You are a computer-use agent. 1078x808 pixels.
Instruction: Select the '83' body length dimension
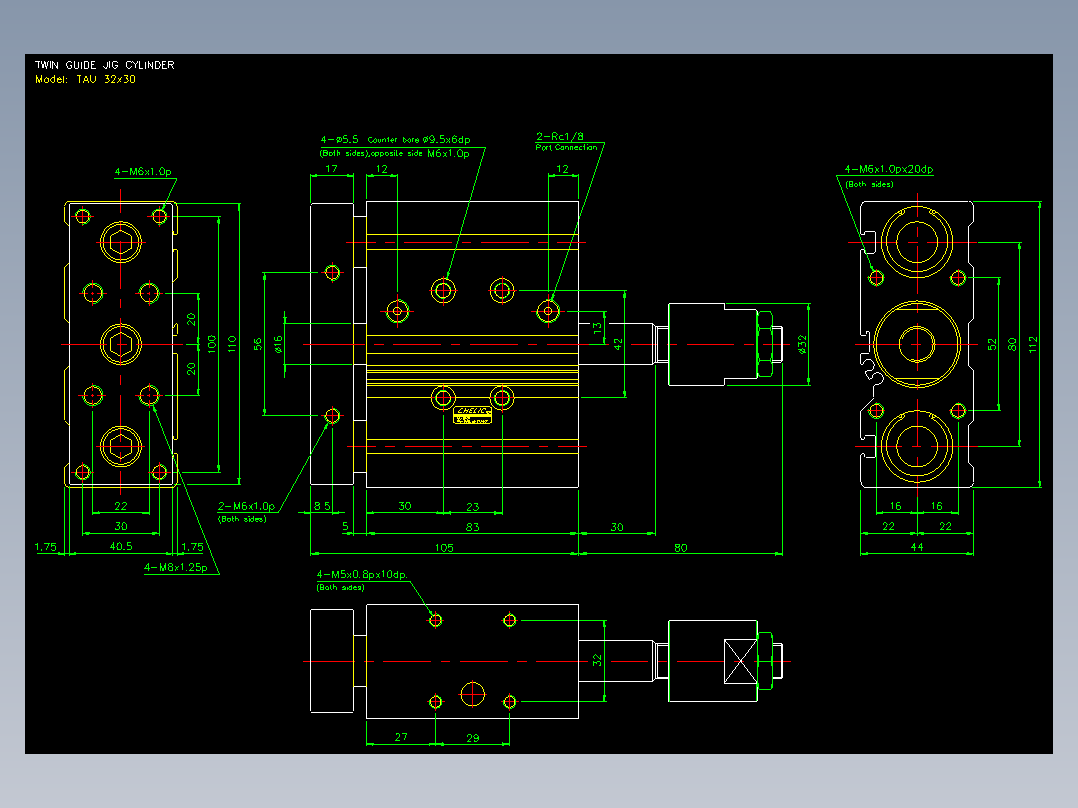(472, 527)
